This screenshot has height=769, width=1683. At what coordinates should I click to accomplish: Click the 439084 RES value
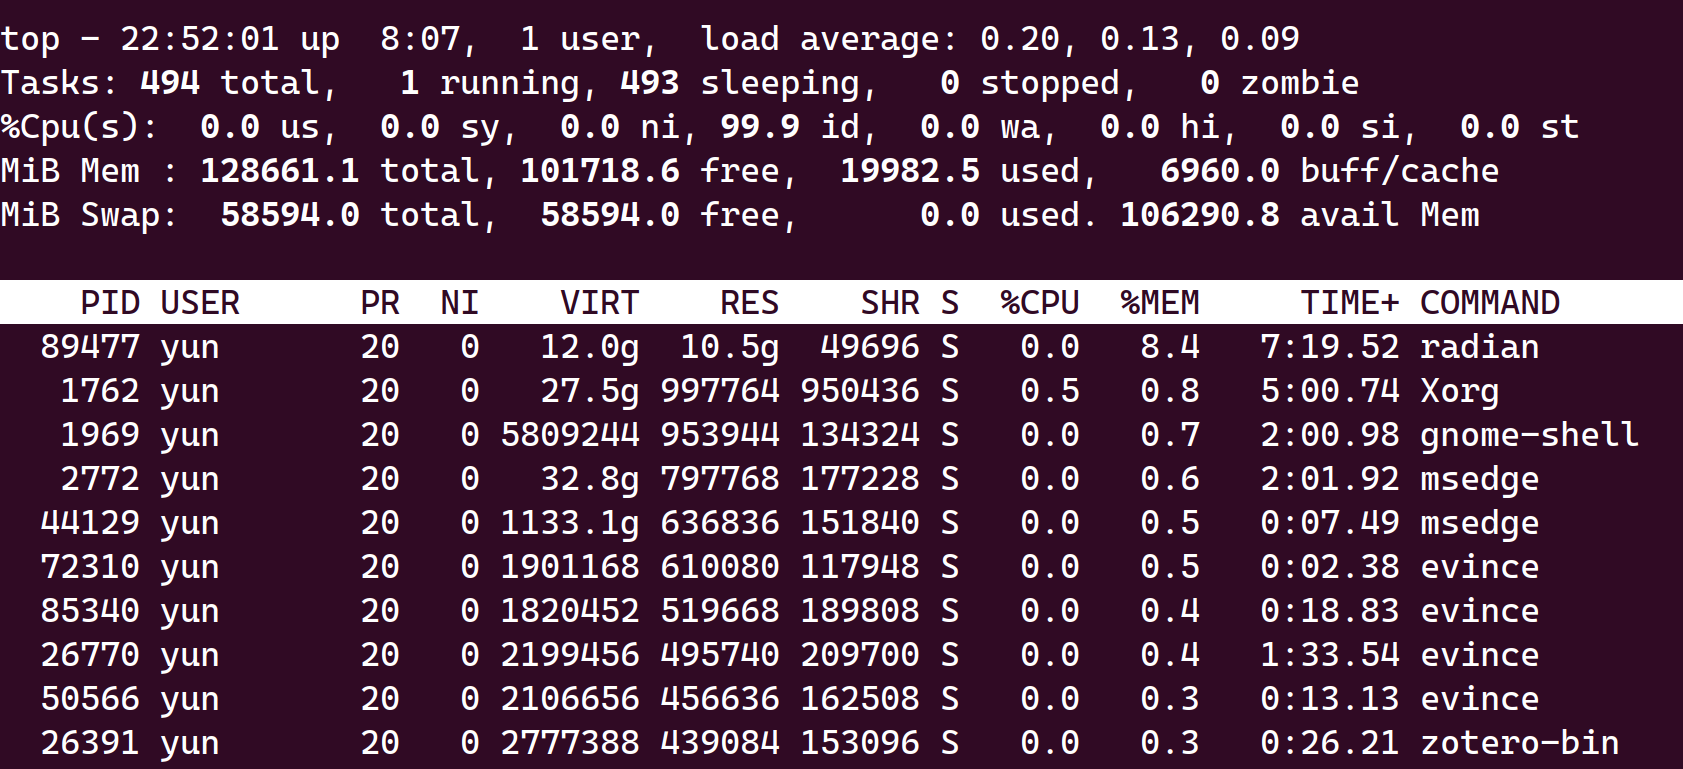(x=720, y=743)
